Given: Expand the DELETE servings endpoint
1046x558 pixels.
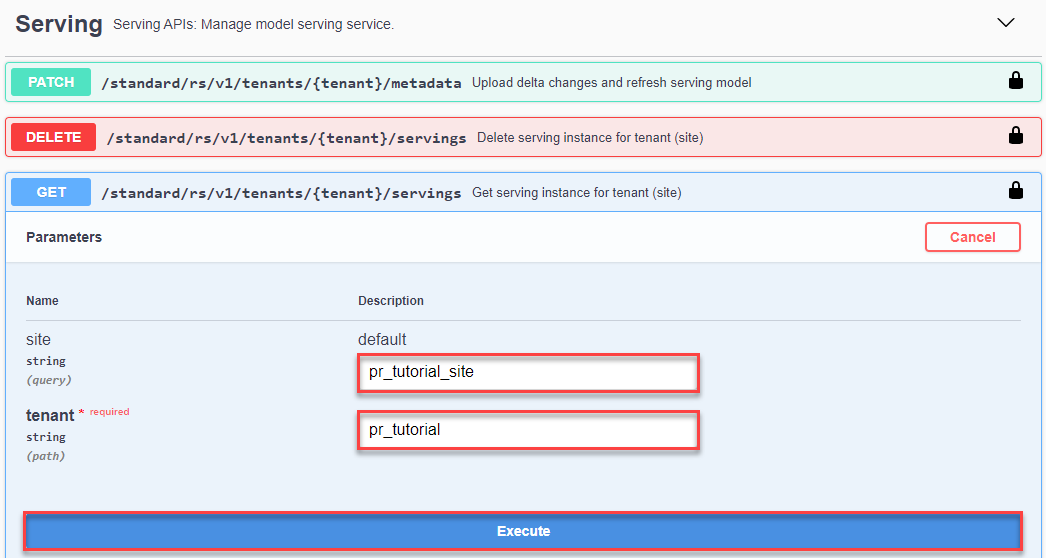Looking at the screenshot, I should tap(523, 137).
